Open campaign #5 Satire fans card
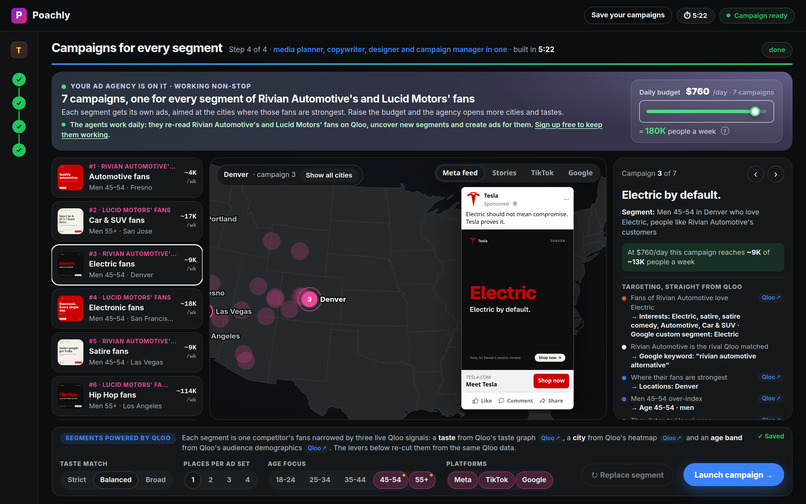Image resolution: width=806 pixels, height=504 pixels. [127, 352]
